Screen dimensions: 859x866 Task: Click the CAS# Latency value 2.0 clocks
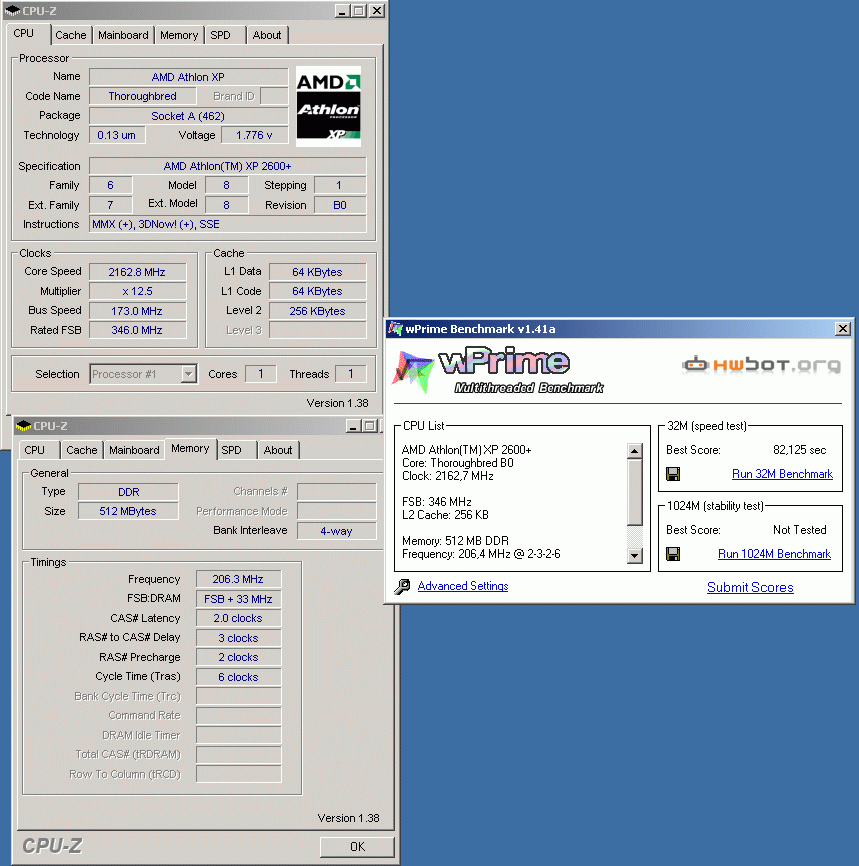coord(239,619)
